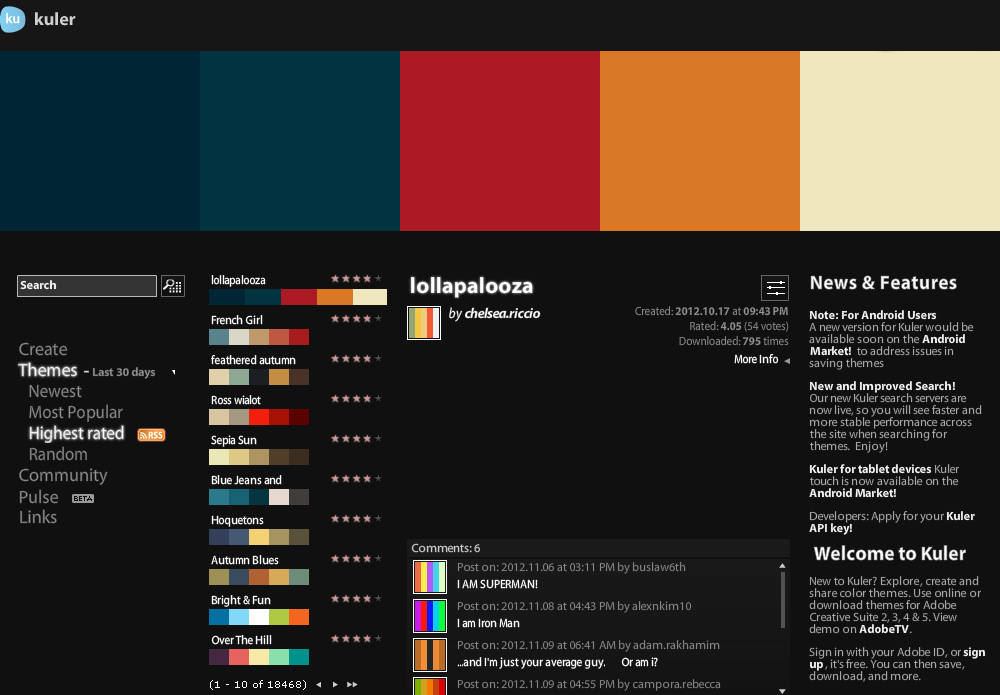Click the sign up link

[897, 658]
